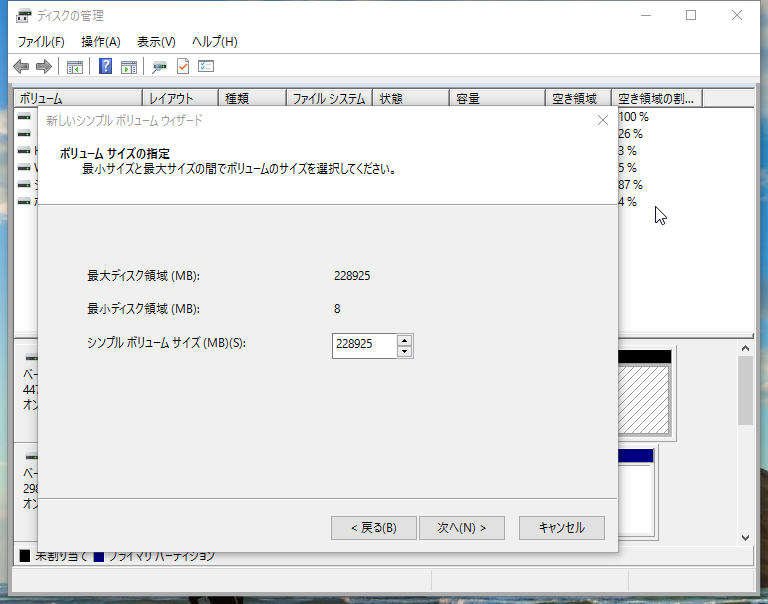The width and height of the screenshot is (768, 604).
Task: Open the 操作(A) menu
Action: coord(101,42)
